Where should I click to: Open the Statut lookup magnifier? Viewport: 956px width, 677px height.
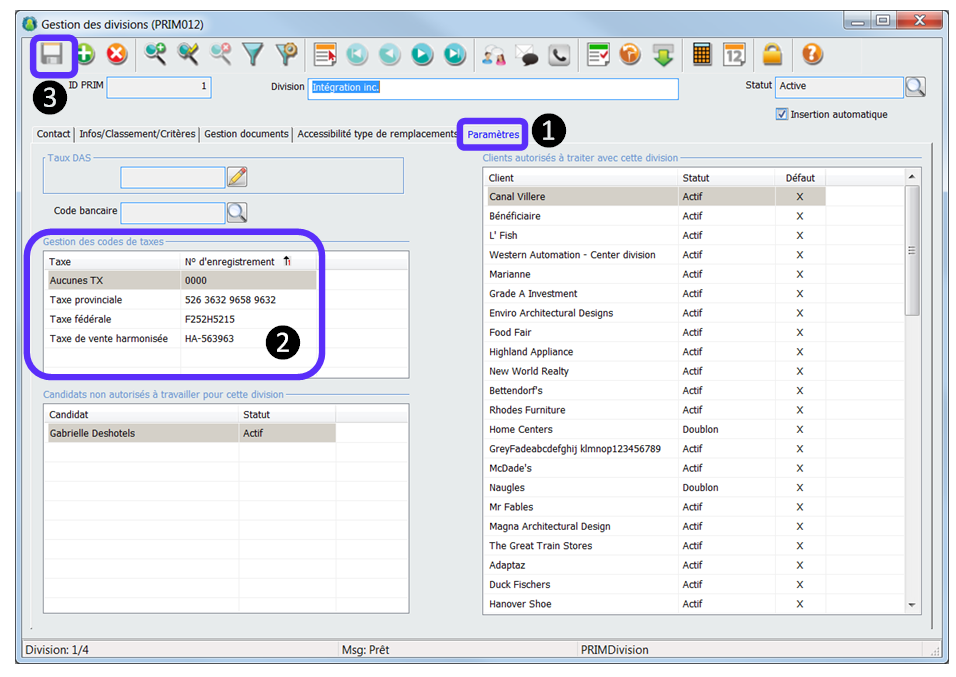(915, 87)
